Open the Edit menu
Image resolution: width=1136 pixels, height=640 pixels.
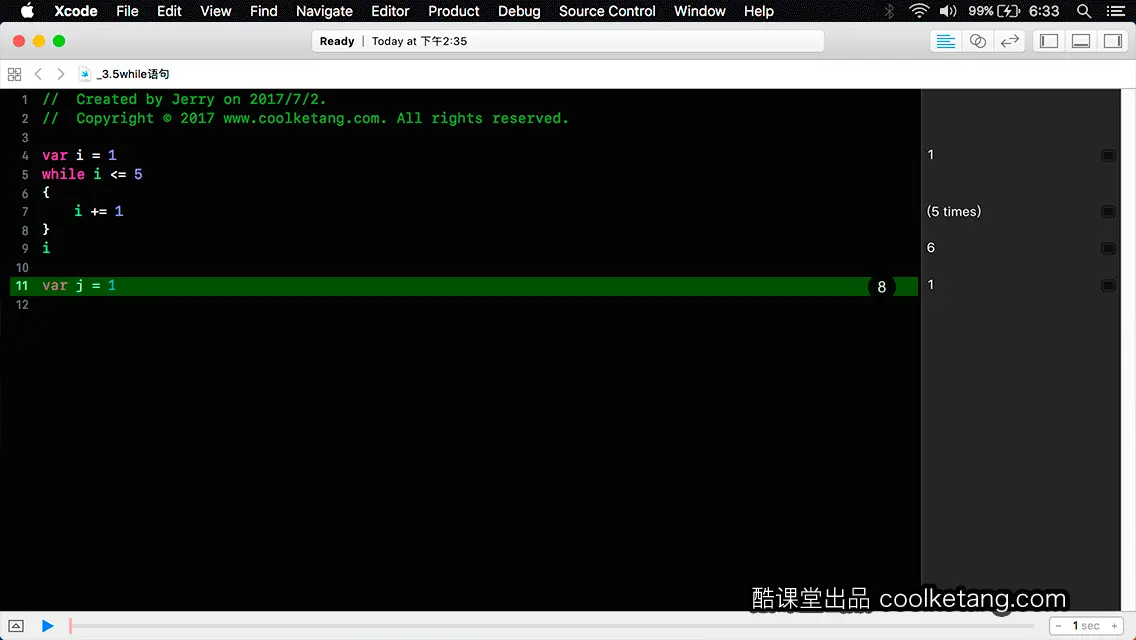pyautogui.click(x=169, y=11)
